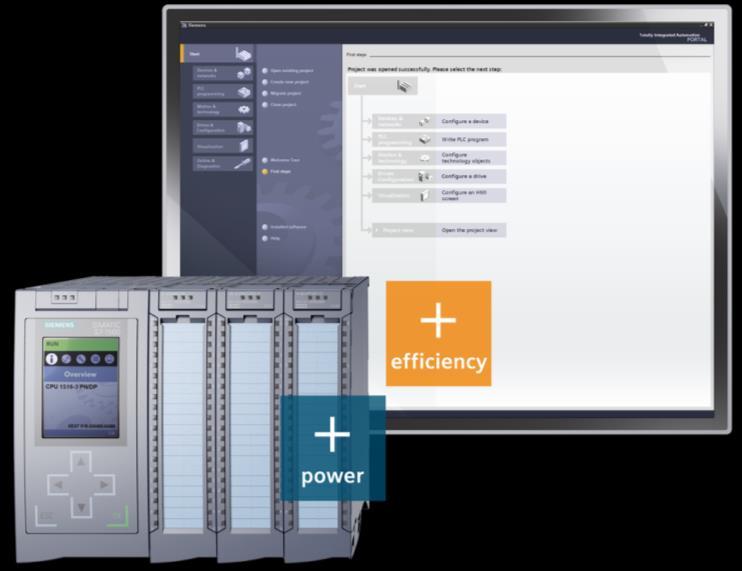
Task: Open the Motion & technology portal
Action: 223,109
